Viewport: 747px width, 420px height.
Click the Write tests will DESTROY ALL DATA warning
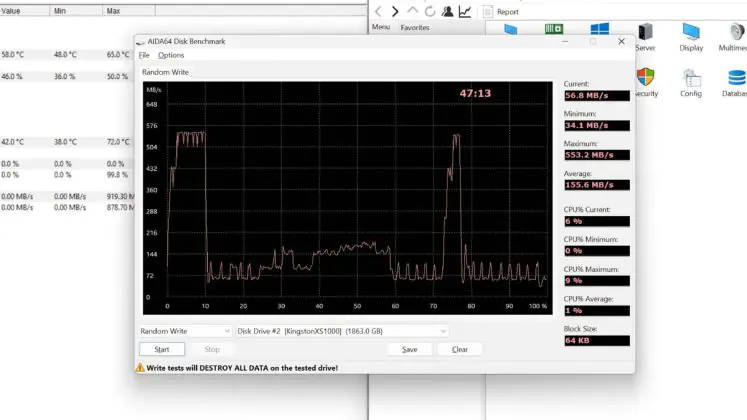242,368
